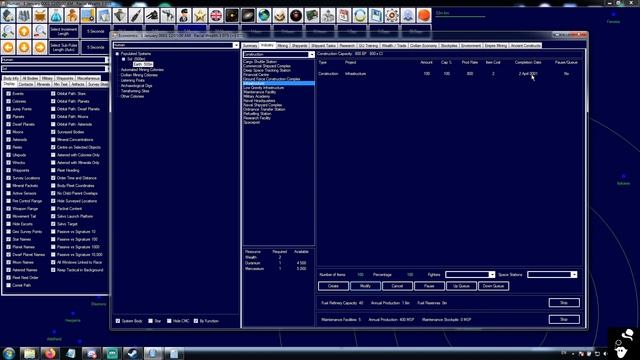Toggle the By Function checkbox
This screenshot has width=640, height=360.
196,321
